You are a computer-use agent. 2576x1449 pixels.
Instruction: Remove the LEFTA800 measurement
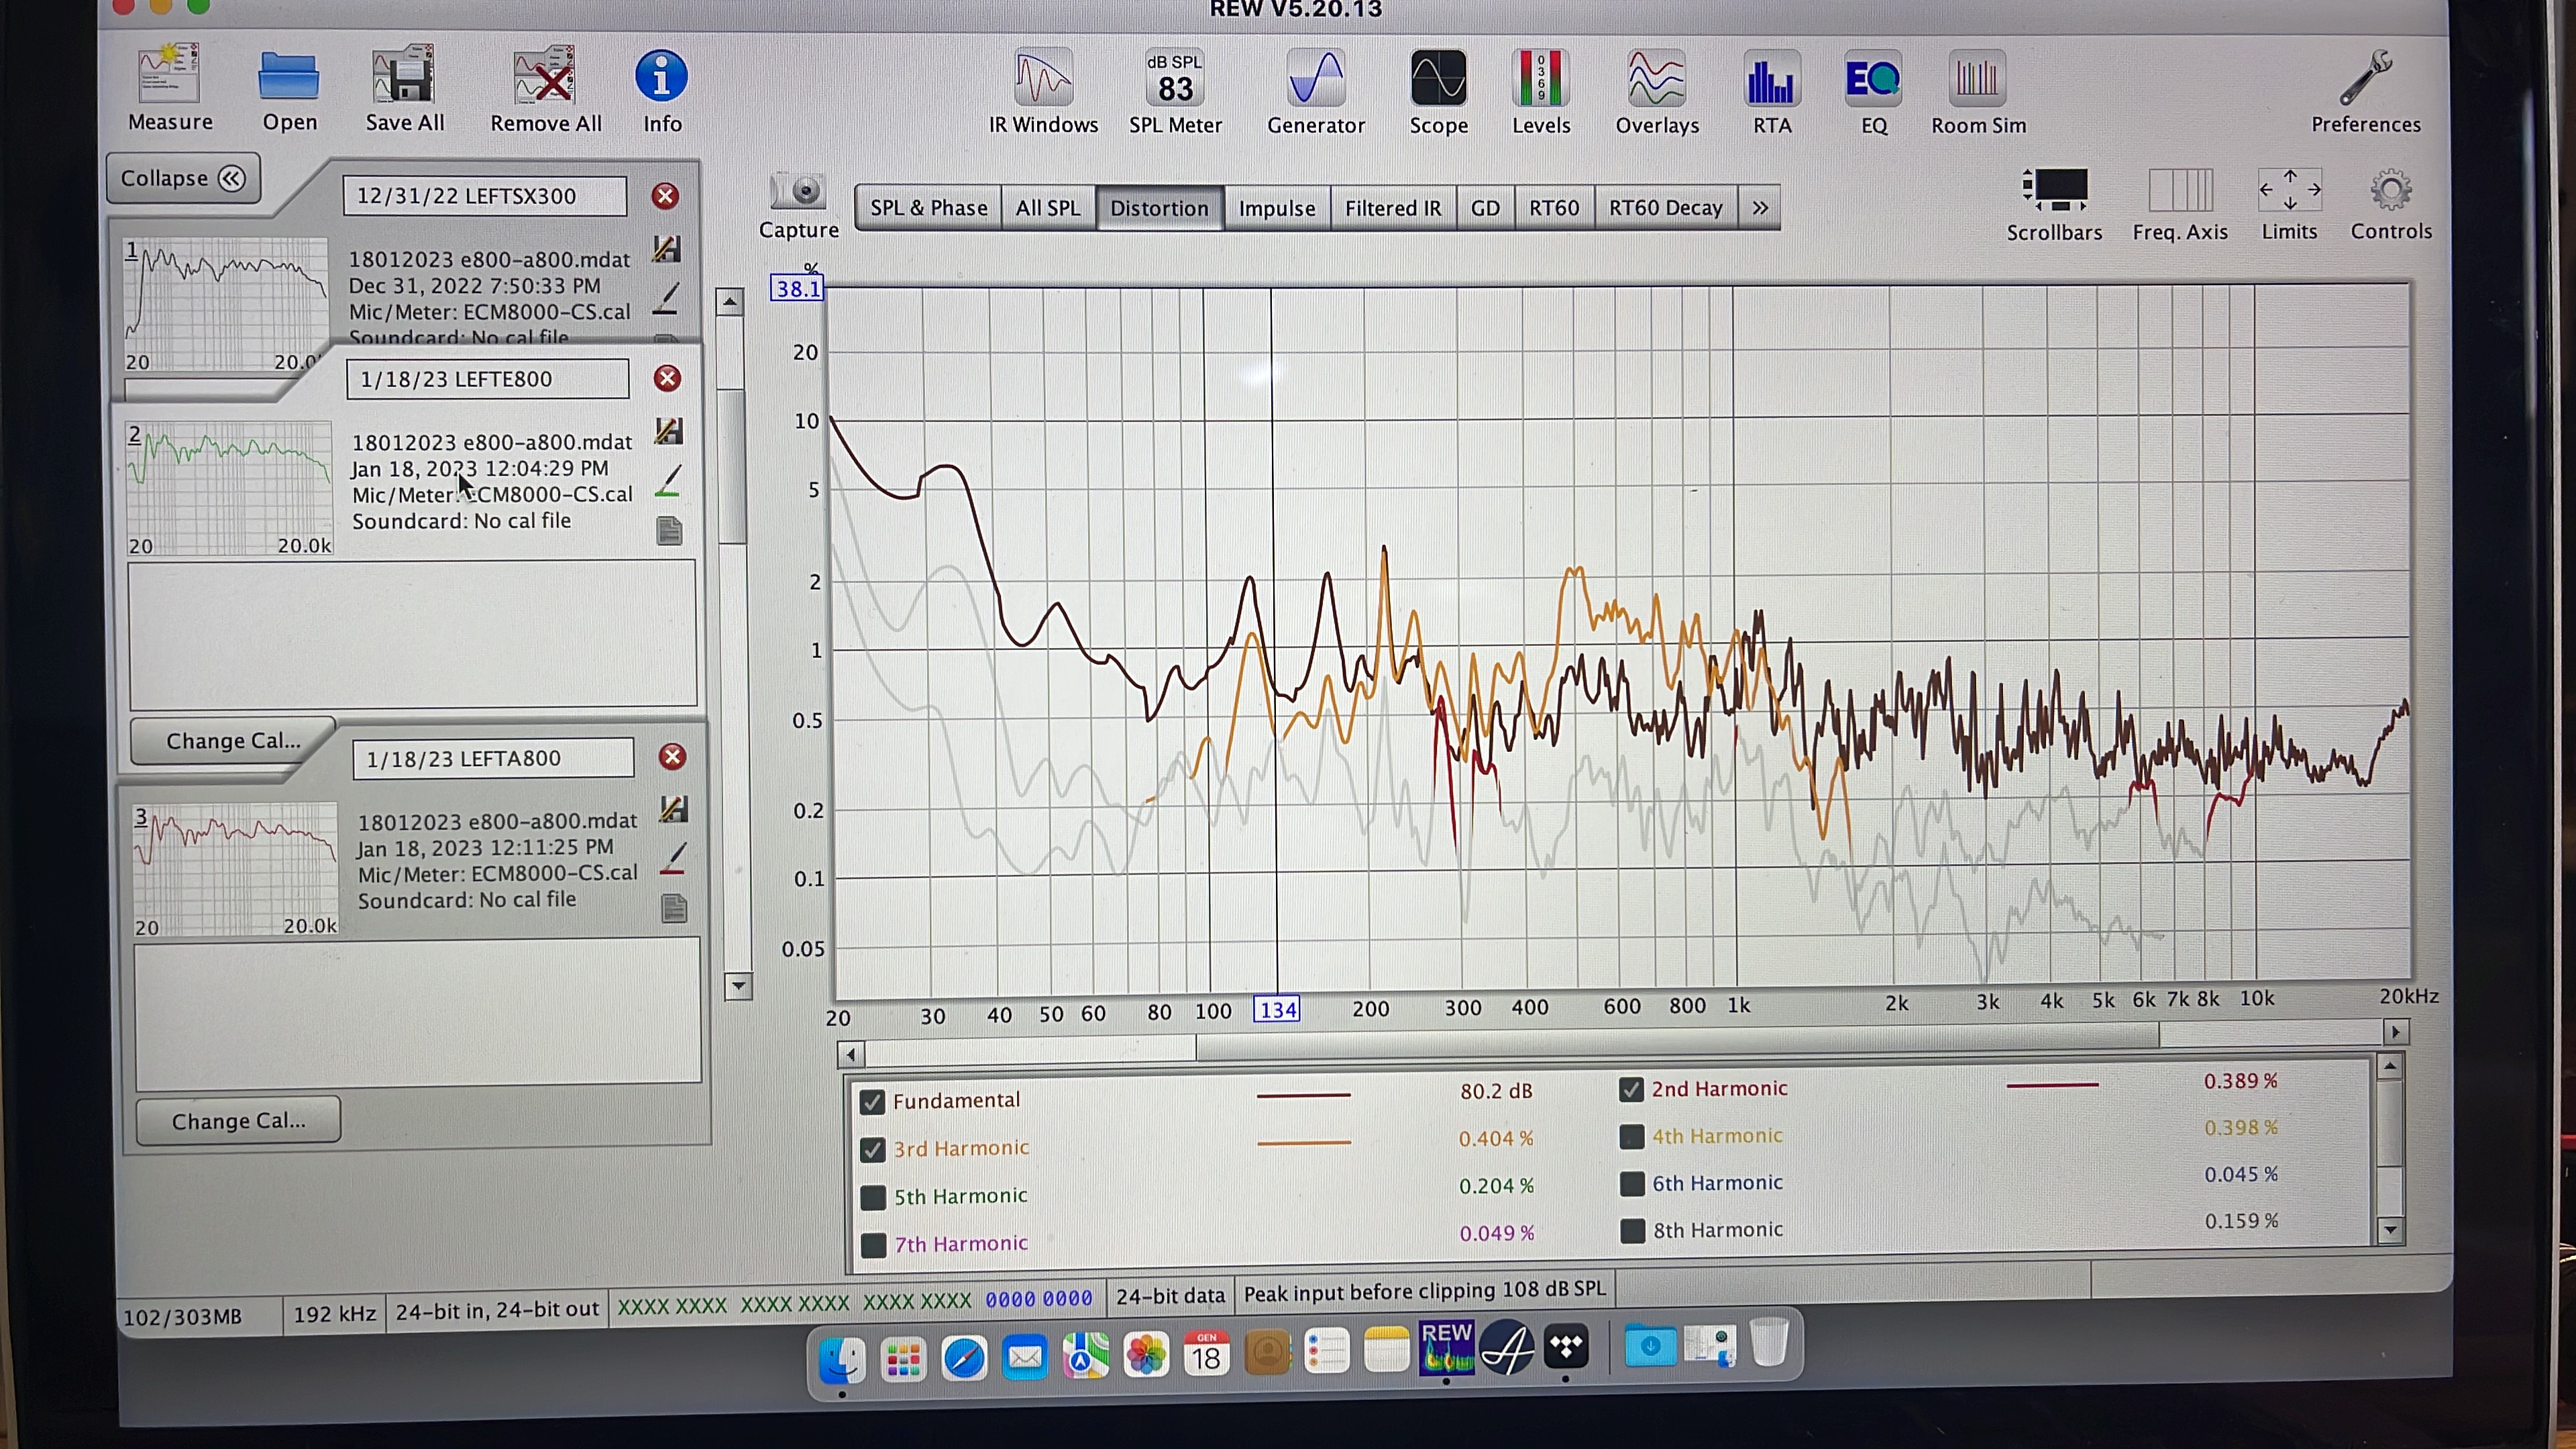(x=672, y=757)
